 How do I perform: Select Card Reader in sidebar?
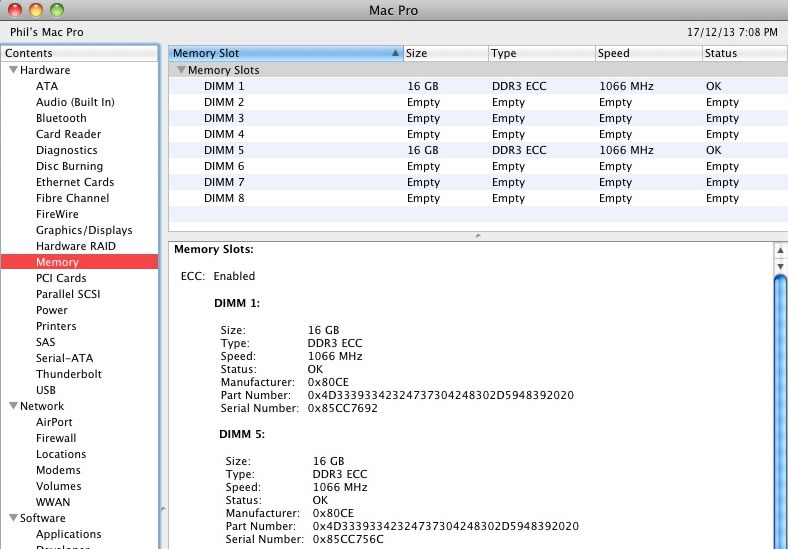68,134
